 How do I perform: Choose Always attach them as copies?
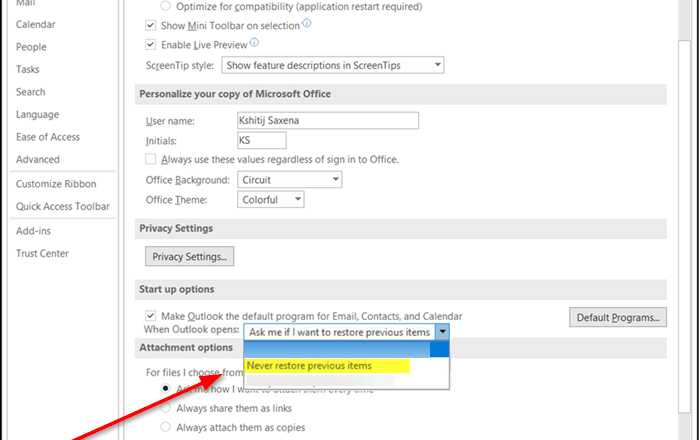coord(166,427)
